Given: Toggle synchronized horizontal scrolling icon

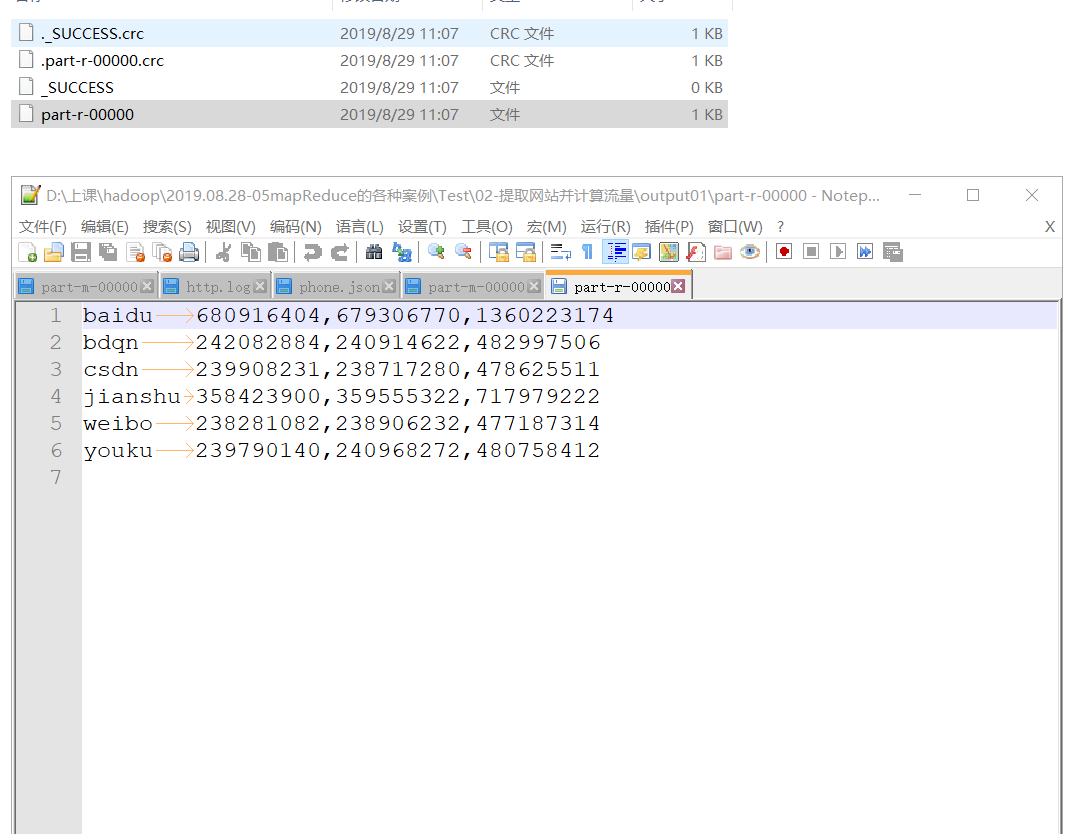Looking at the screenshot, I should (x=526, y=252).
